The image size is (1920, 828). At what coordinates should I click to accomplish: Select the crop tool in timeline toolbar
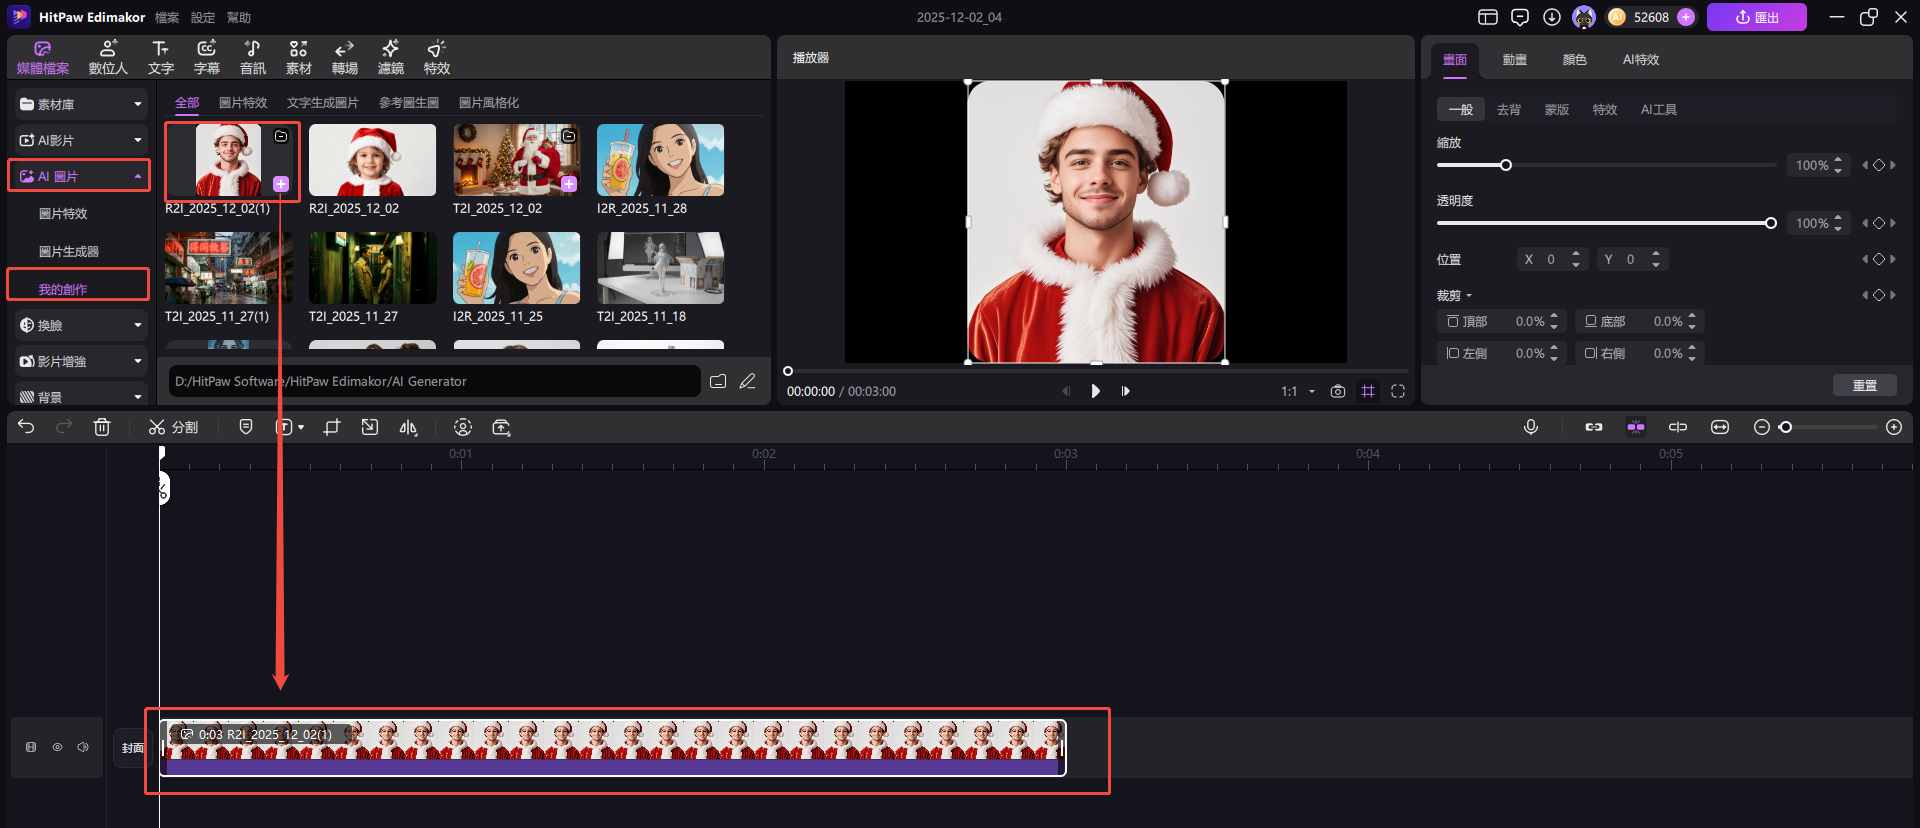click(x=332, y=427)
